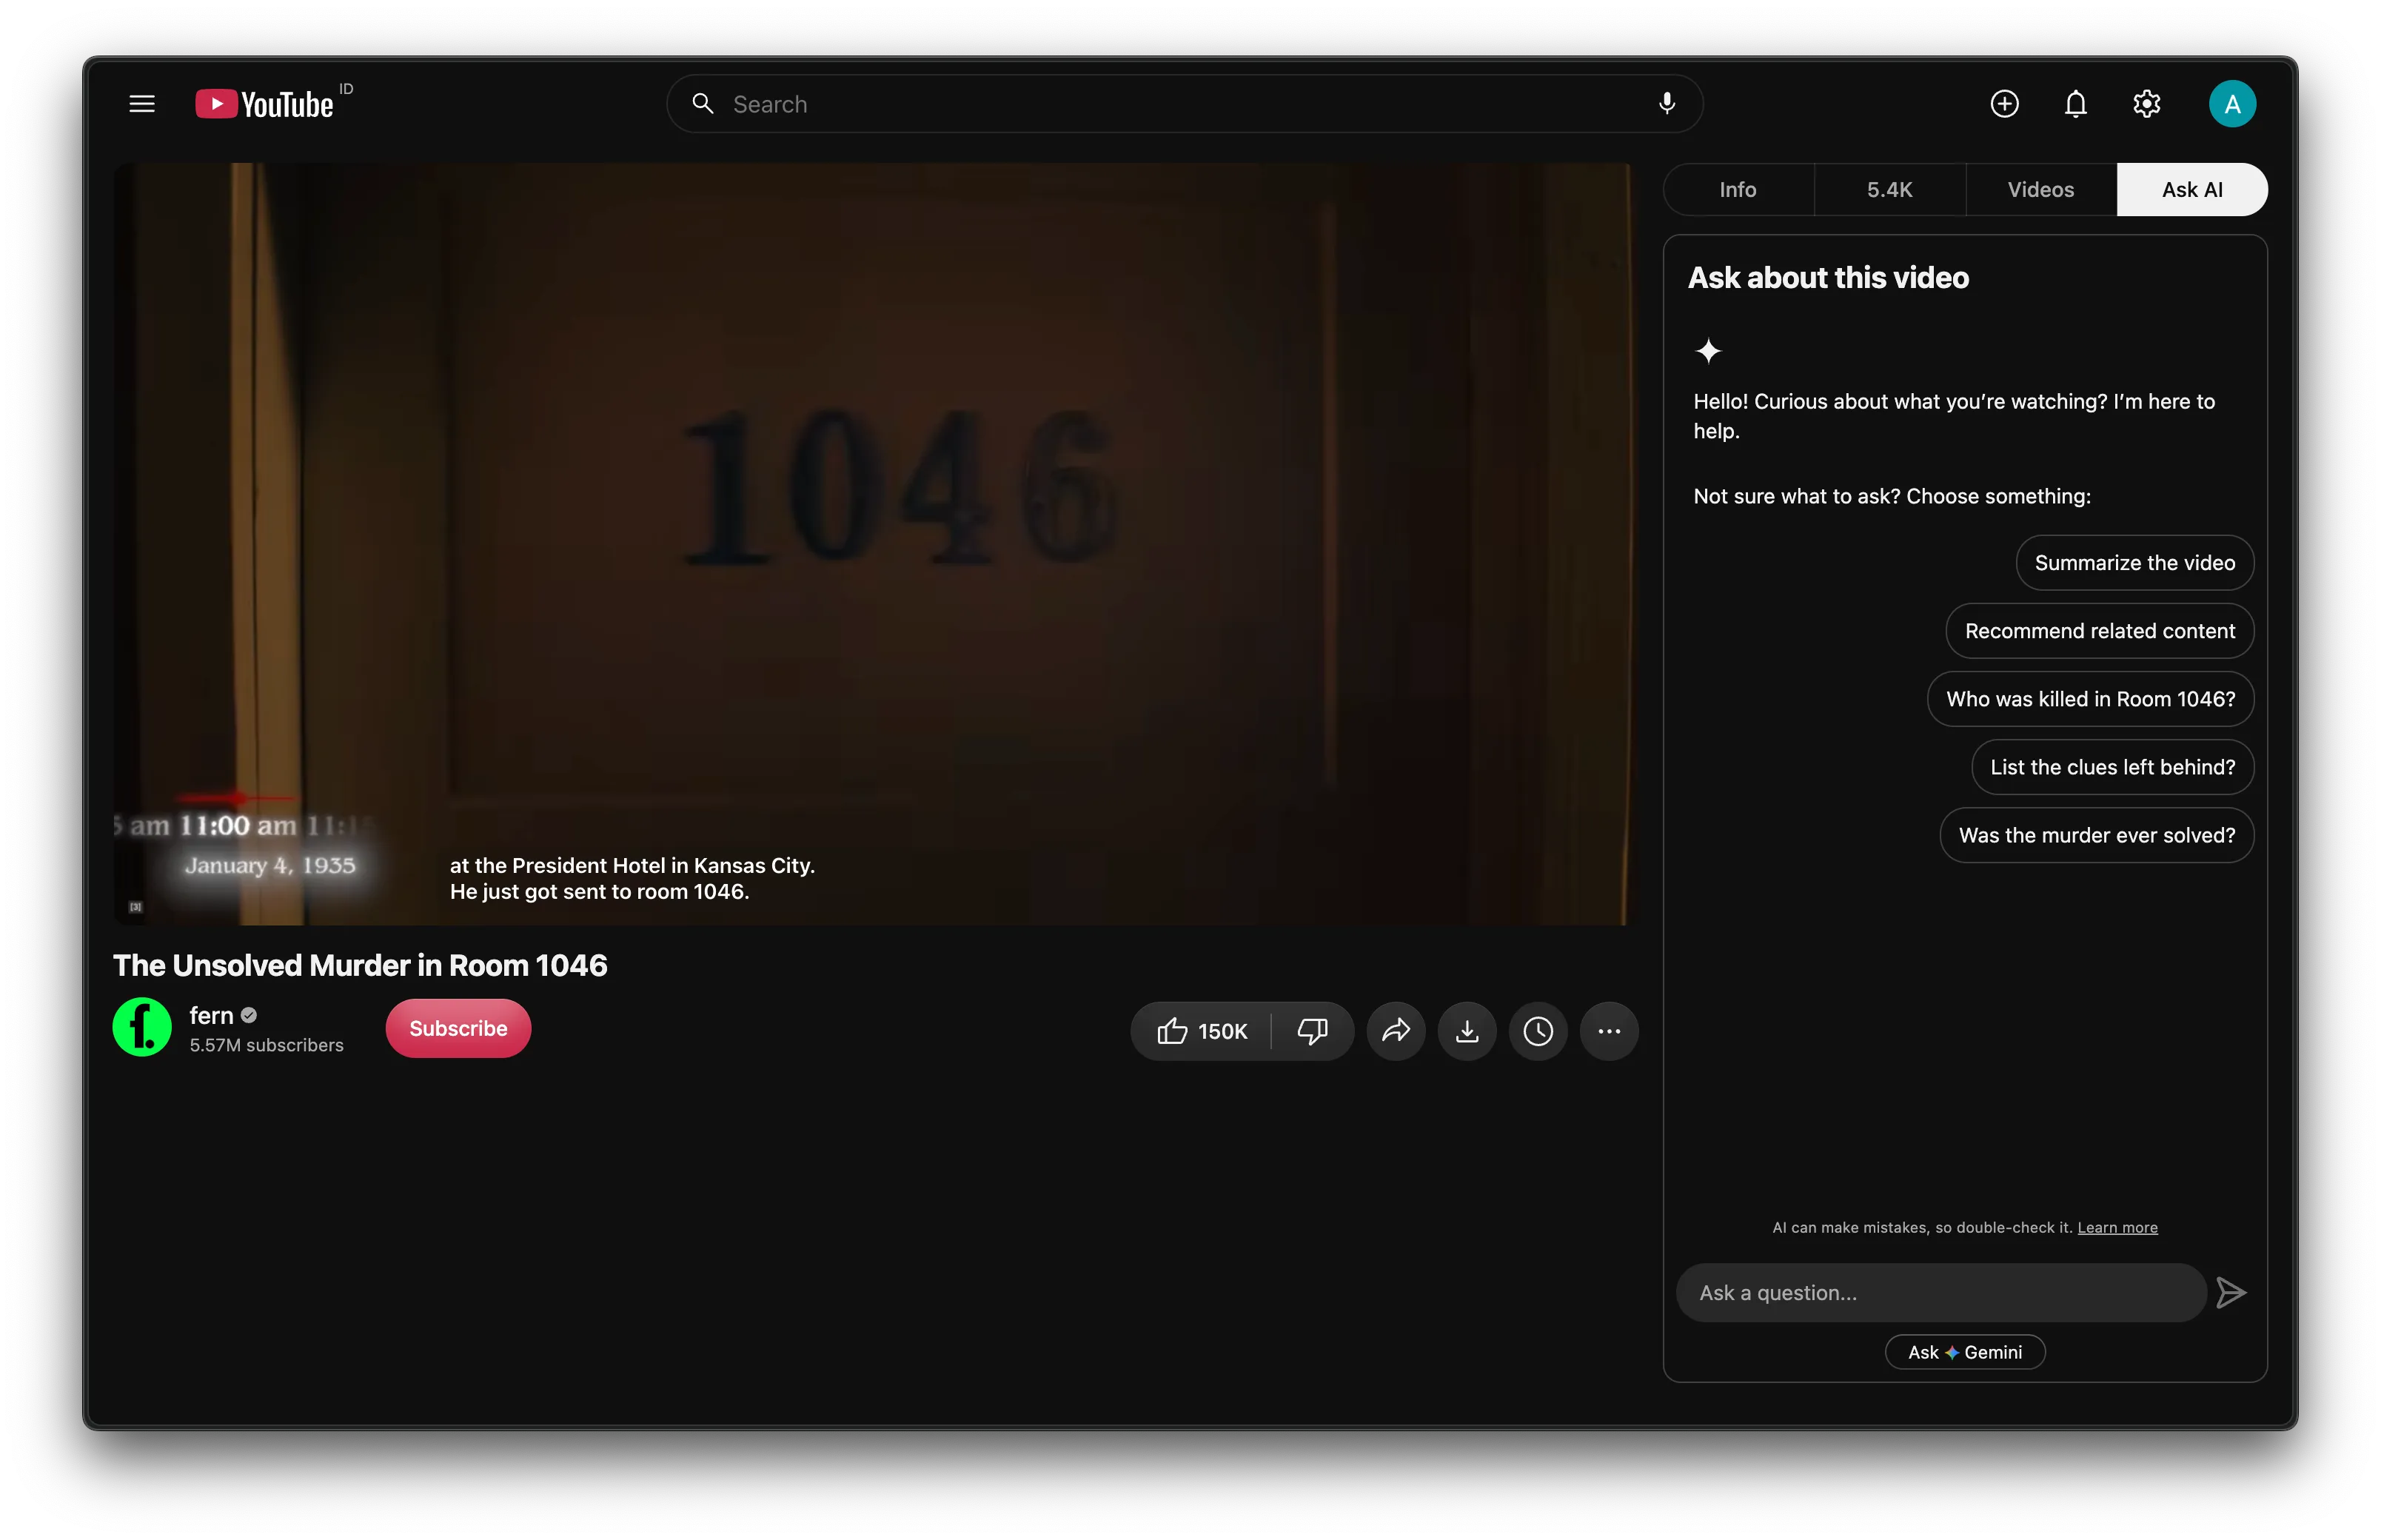Select the Ask AI tab

pos(2192,190)
